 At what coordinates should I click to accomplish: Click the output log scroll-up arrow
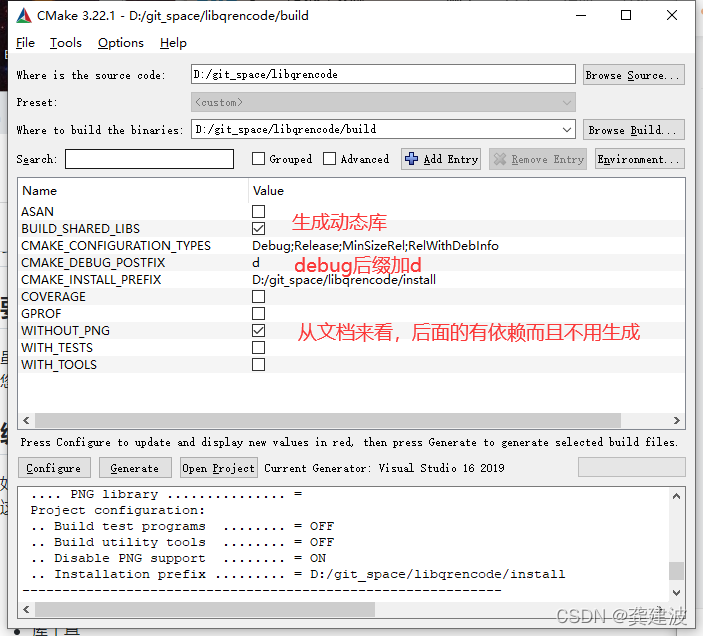coord(677,495)
